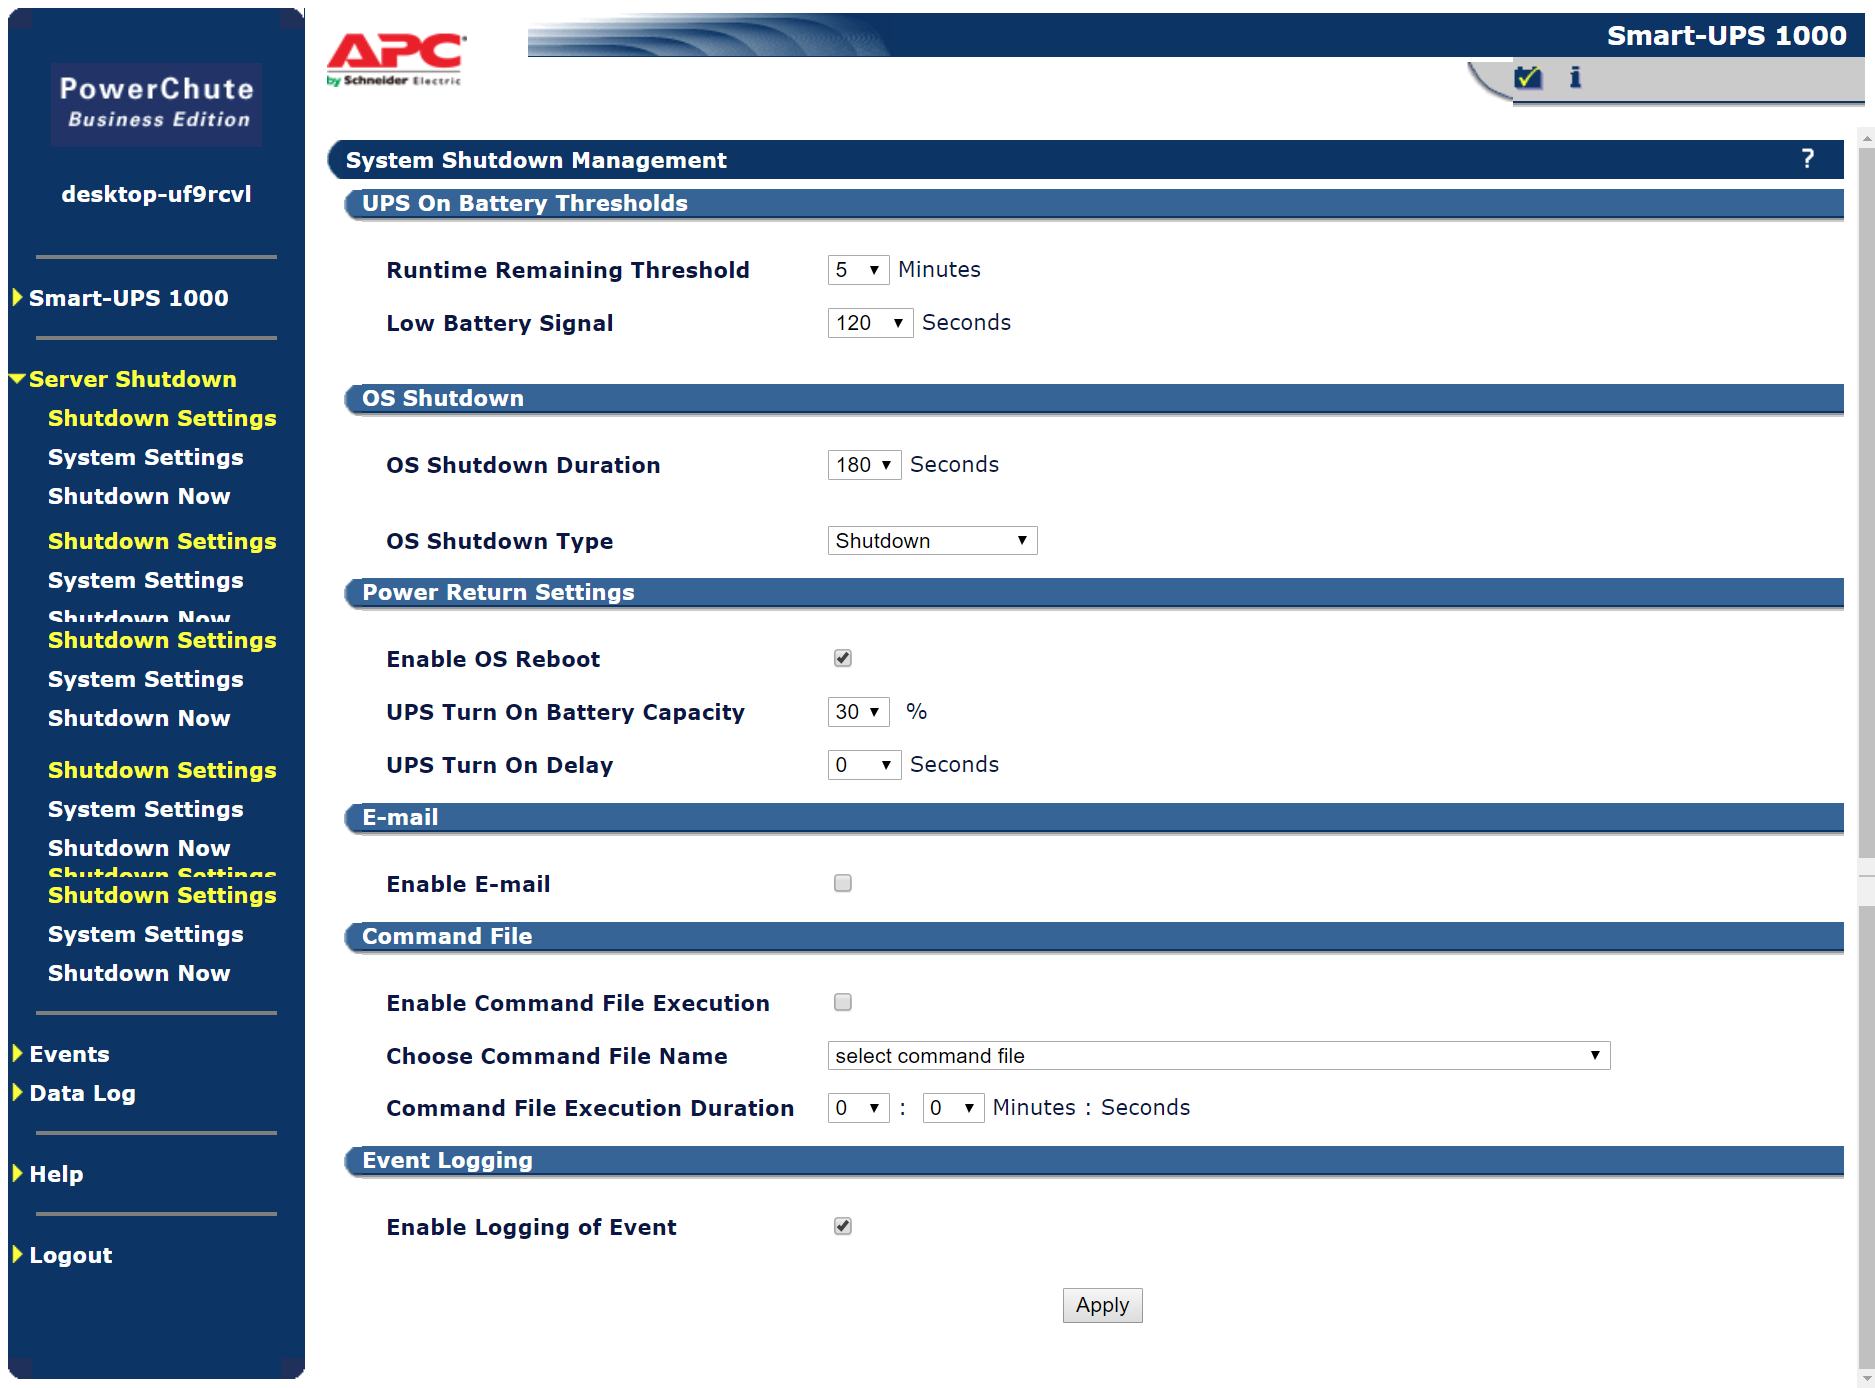Click the 'Smart-UPS 1000' title in header

click(1726, 36)
